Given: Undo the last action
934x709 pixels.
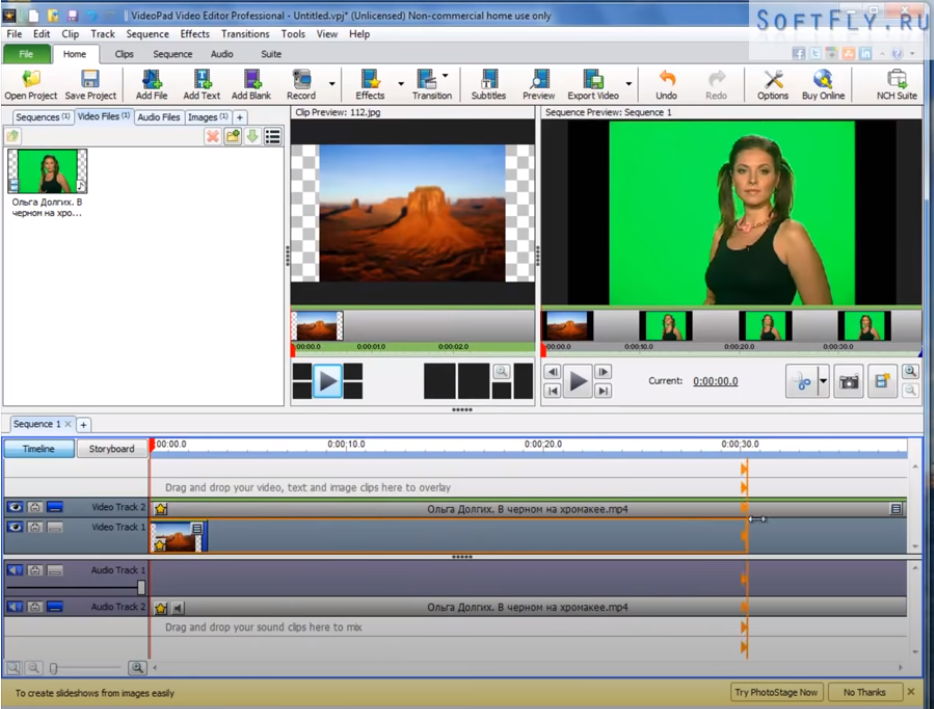Looking at the screenshot, I should click(x=667, y=85).
